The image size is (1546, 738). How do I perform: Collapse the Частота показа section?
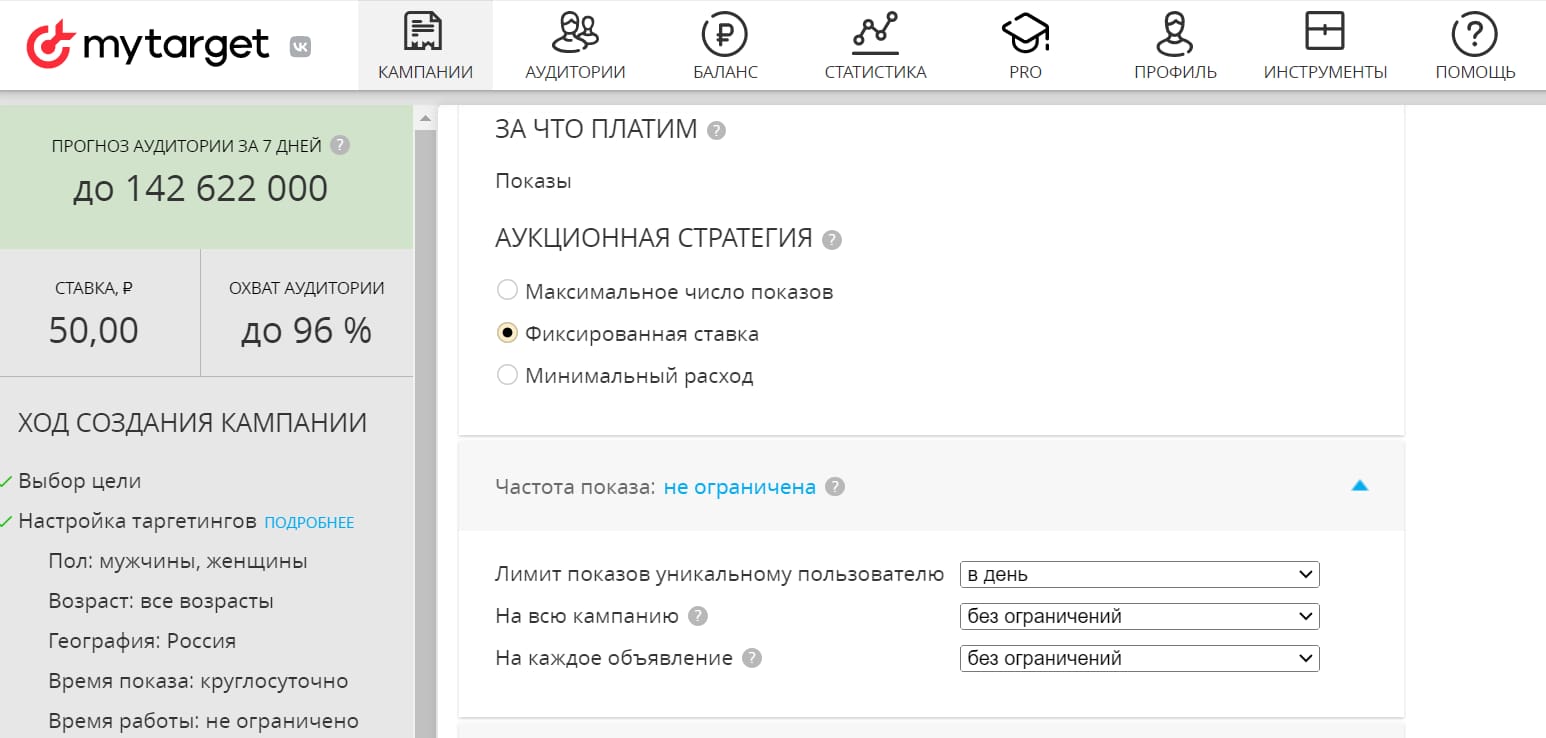pos(1360,485)
